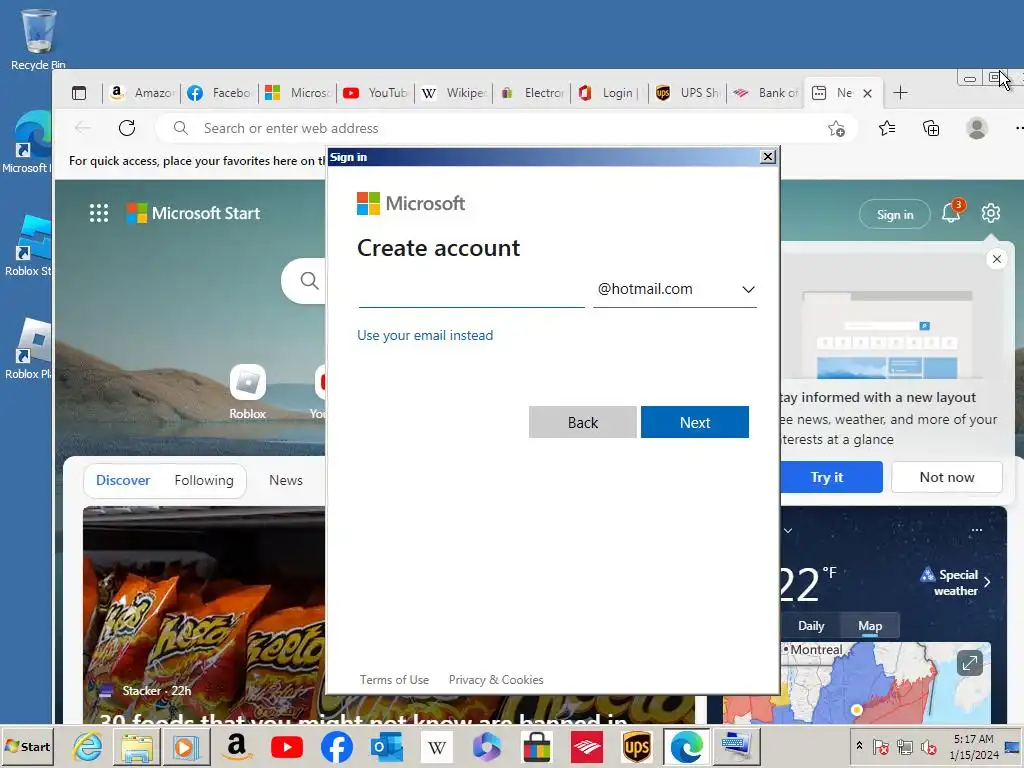
Task: Click Back in Create account dialog
Action: click(583, 423)
